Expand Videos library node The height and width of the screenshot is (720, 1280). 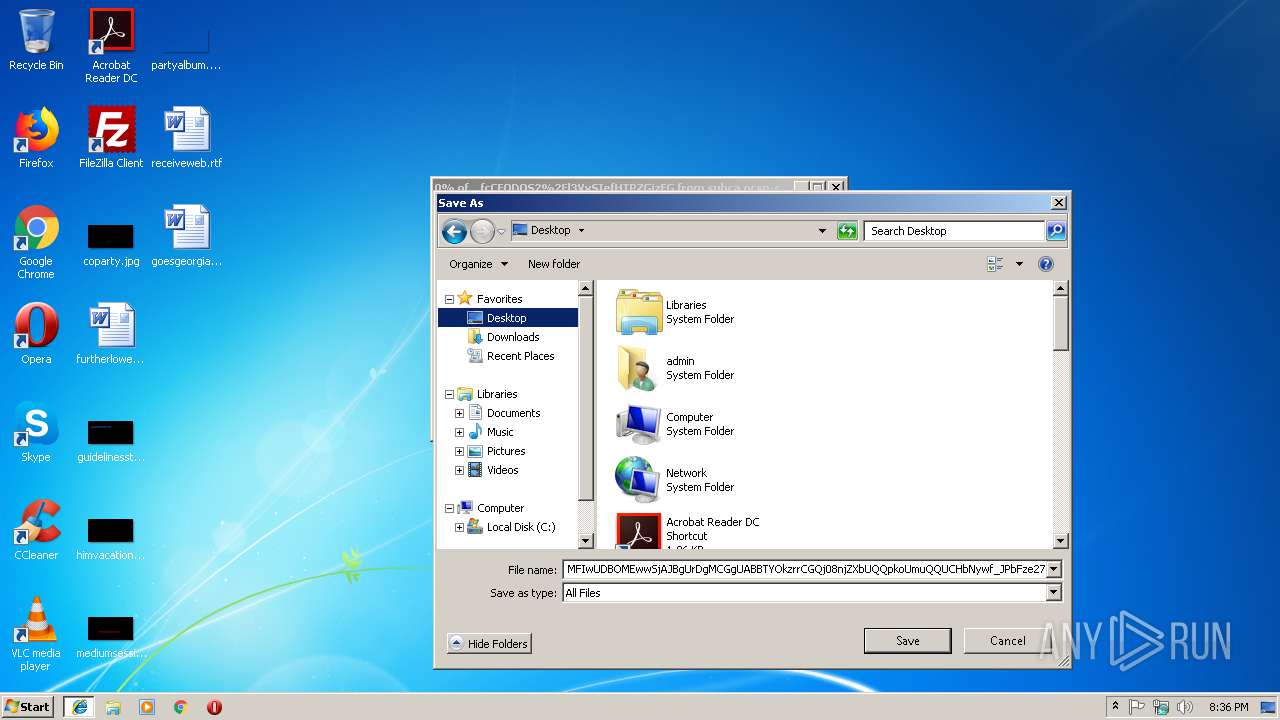point(459,470)
